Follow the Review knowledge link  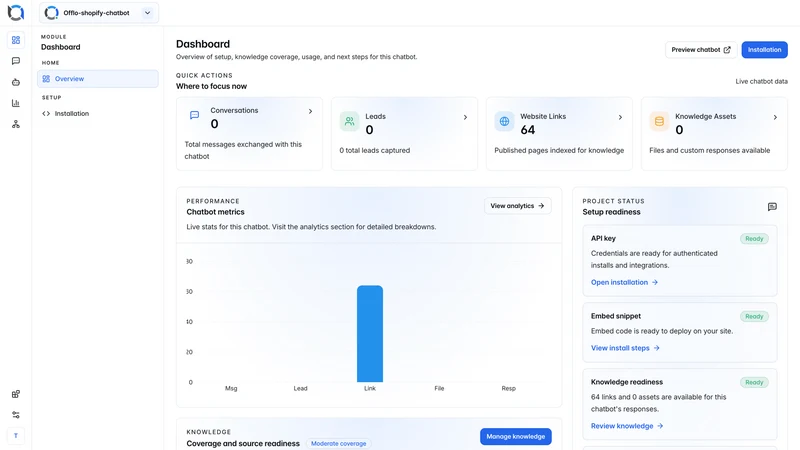pyautogui.click(x=627, y=426)
